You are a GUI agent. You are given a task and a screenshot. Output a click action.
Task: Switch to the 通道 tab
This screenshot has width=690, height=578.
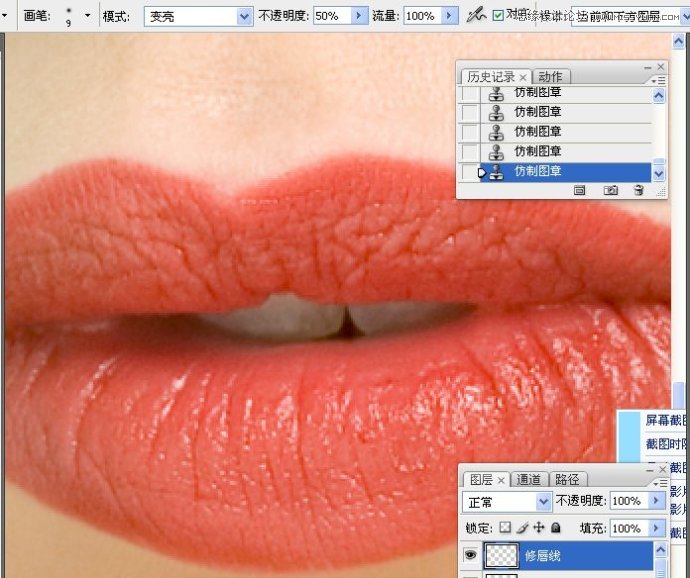529,479
